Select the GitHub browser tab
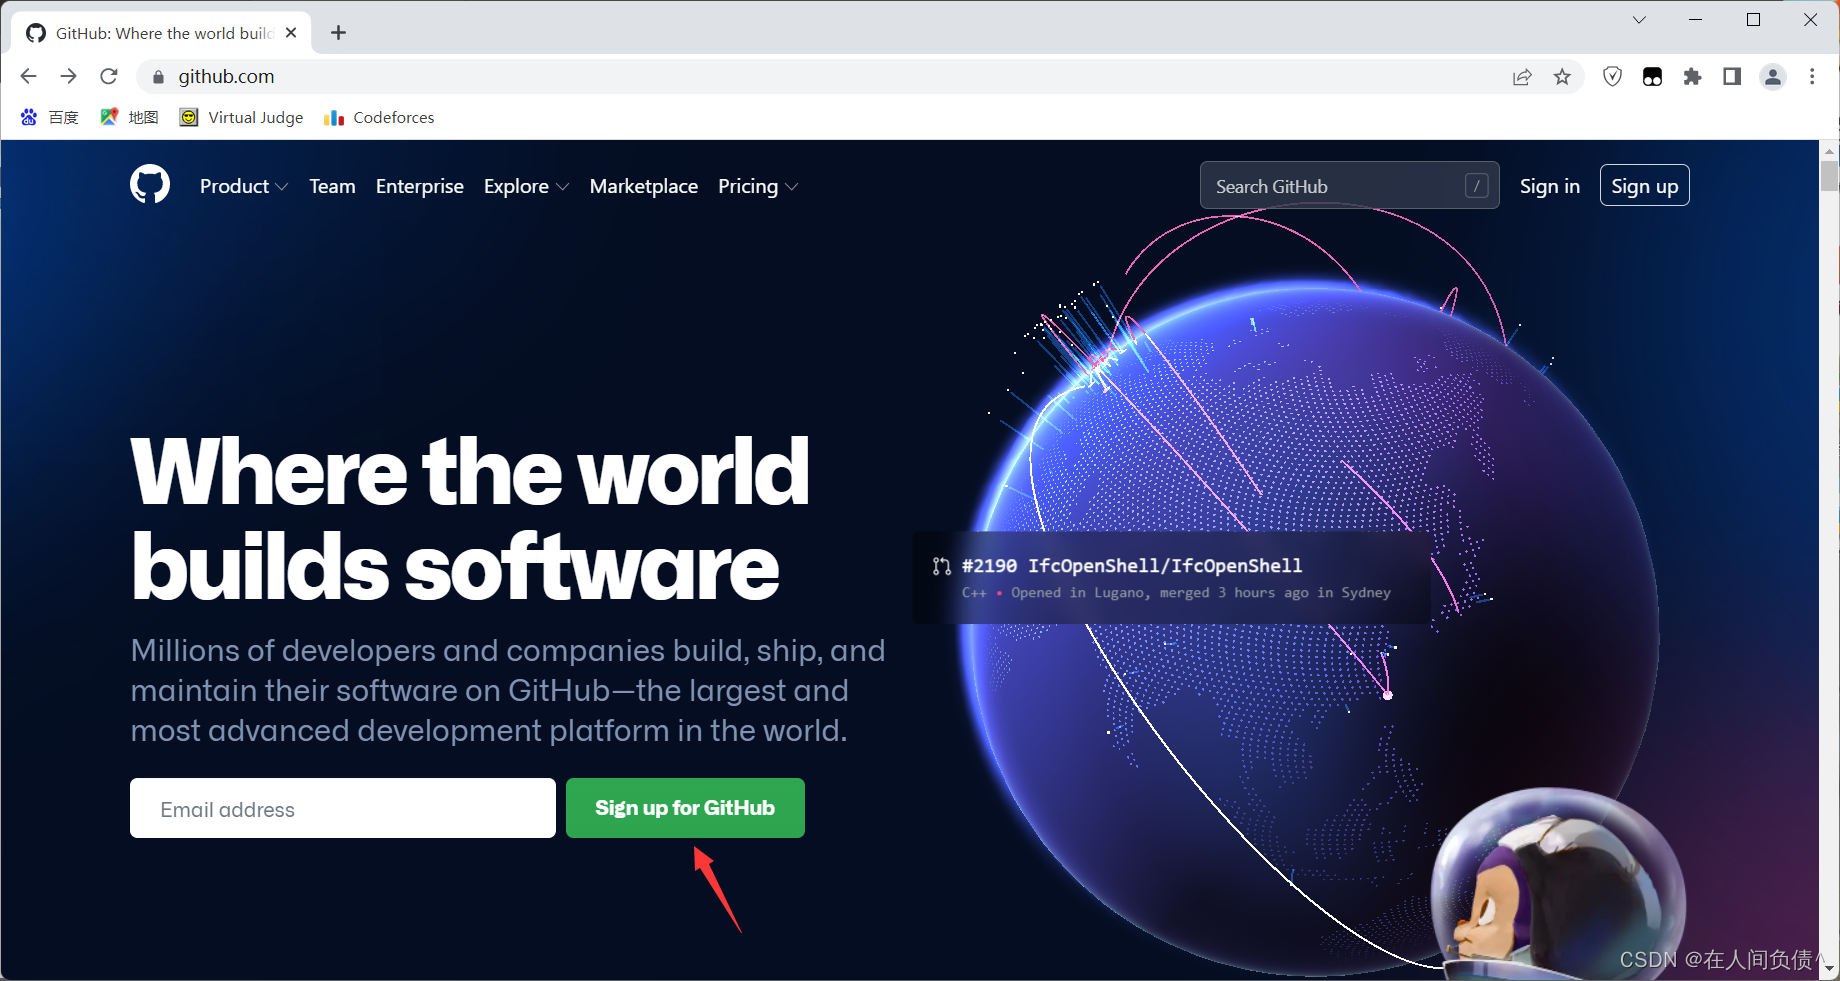This screenshot has height=981, width=1840. [162, 33]
